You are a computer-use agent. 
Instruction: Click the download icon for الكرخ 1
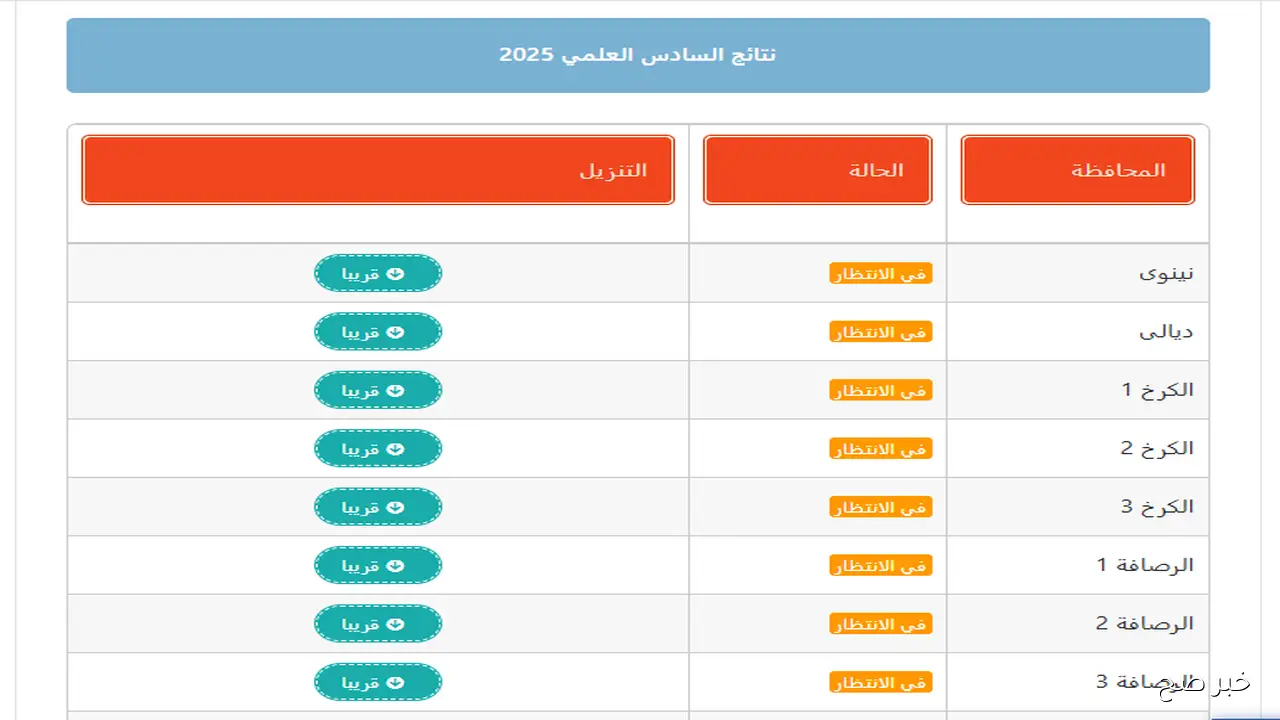(x=394, y=390)
